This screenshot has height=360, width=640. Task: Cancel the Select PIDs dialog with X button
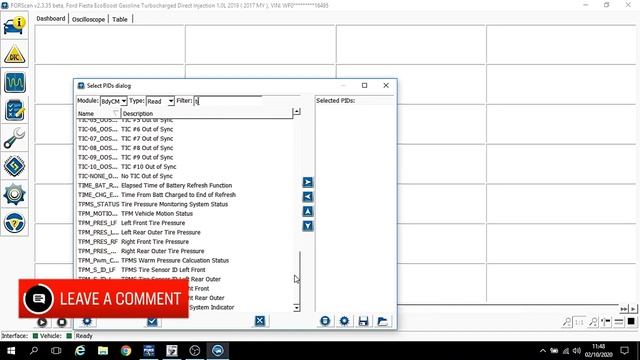[260, 321]
